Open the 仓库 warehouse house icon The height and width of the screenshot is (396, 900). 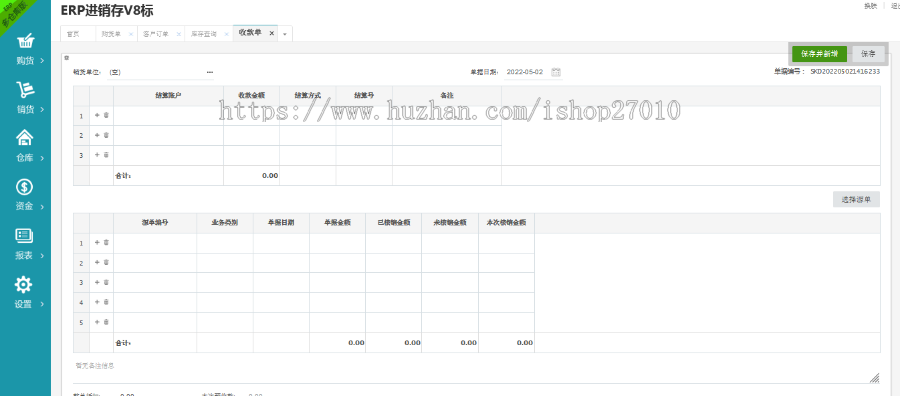[x=25, y=138]
